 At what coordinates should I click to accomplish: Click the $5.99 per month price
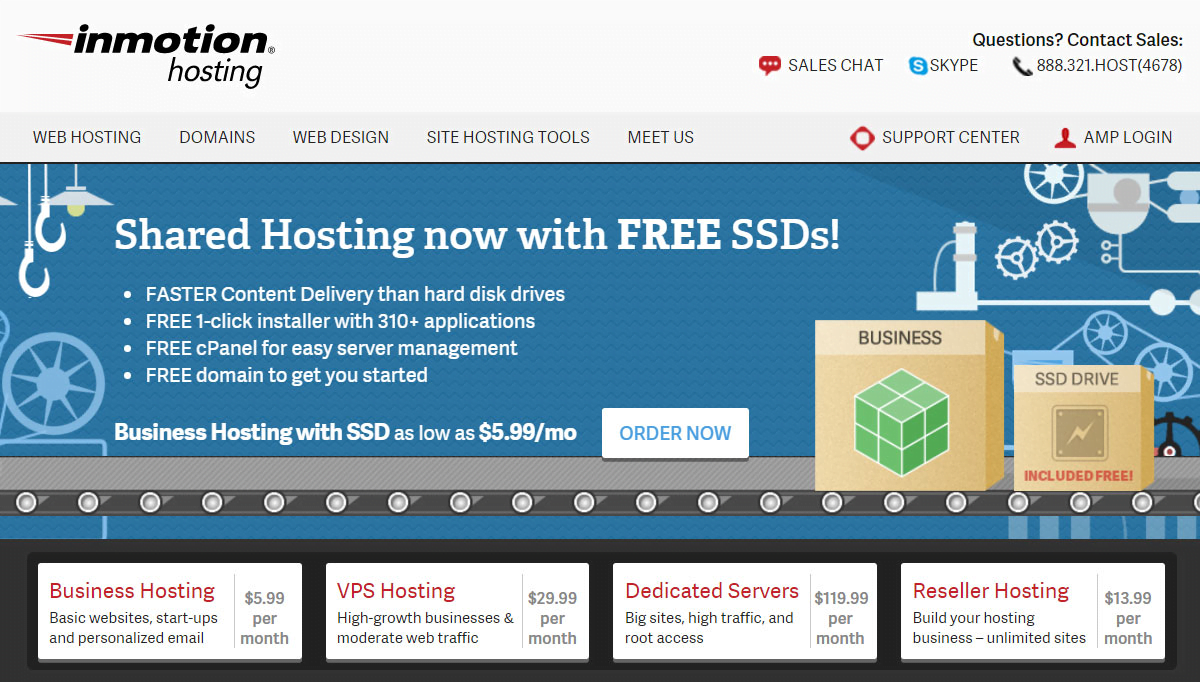pyautogui.click(x=264, y=618)
